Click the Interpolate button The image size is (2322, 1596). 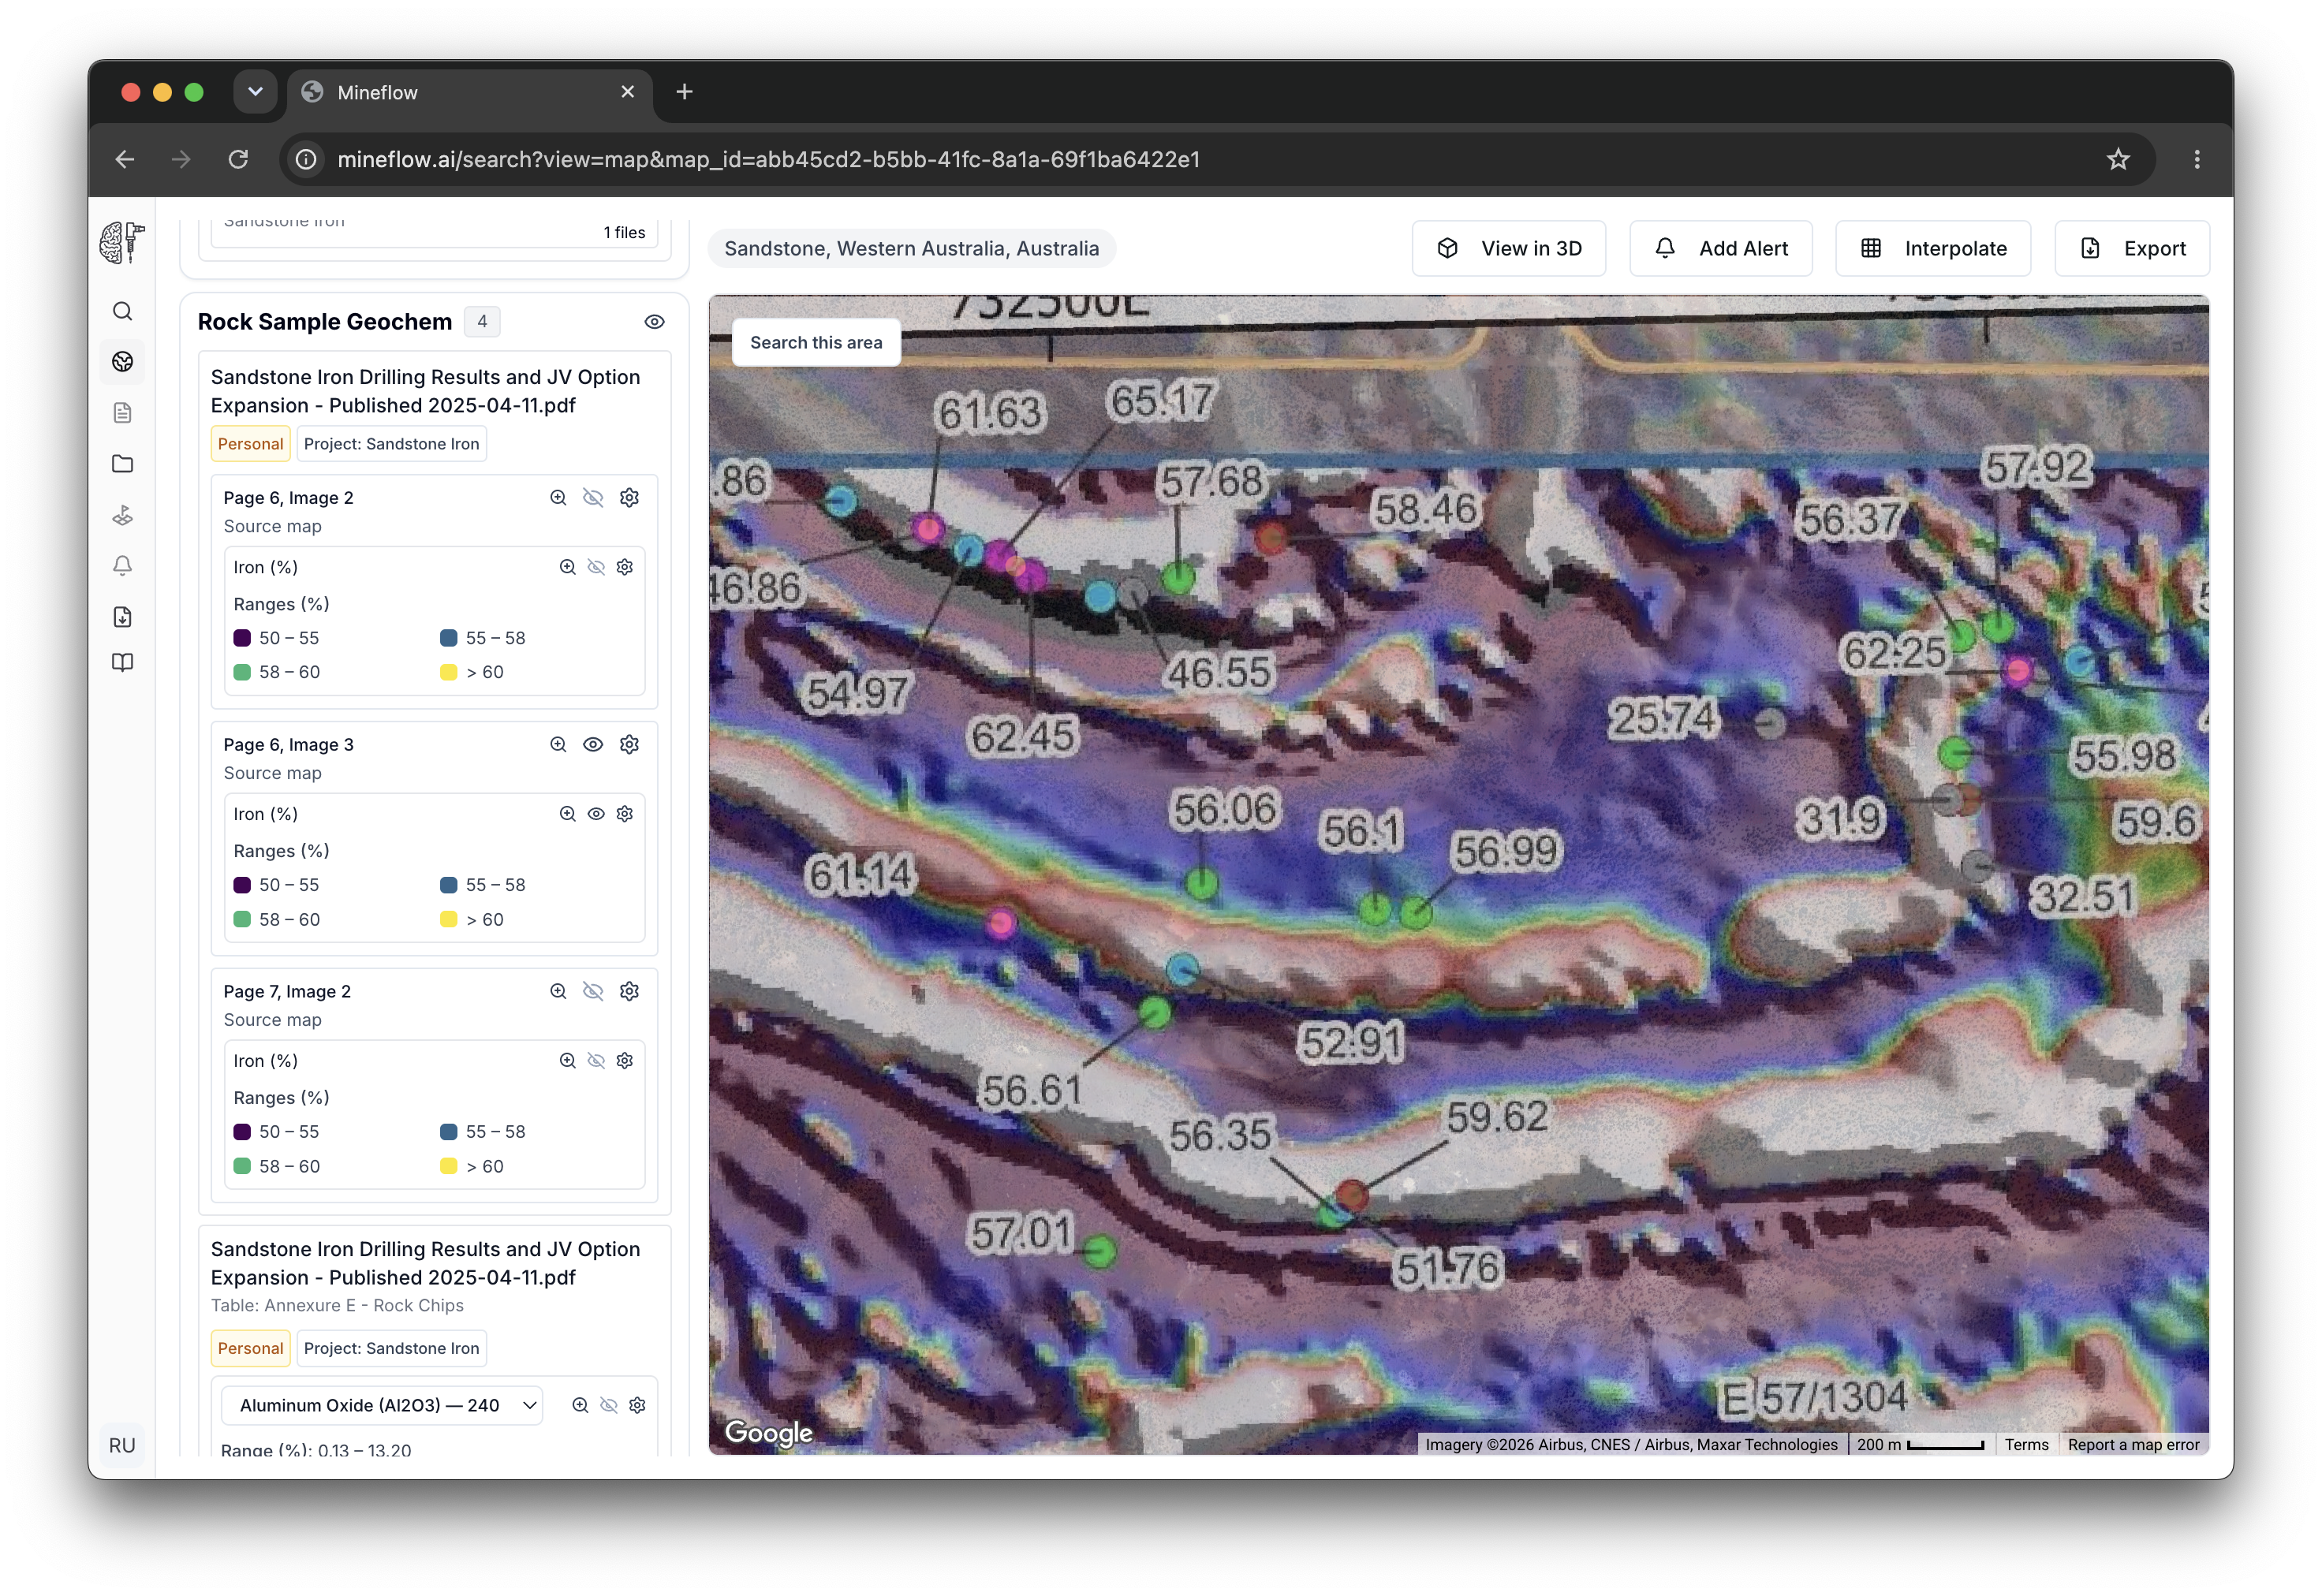[1932, 249]
